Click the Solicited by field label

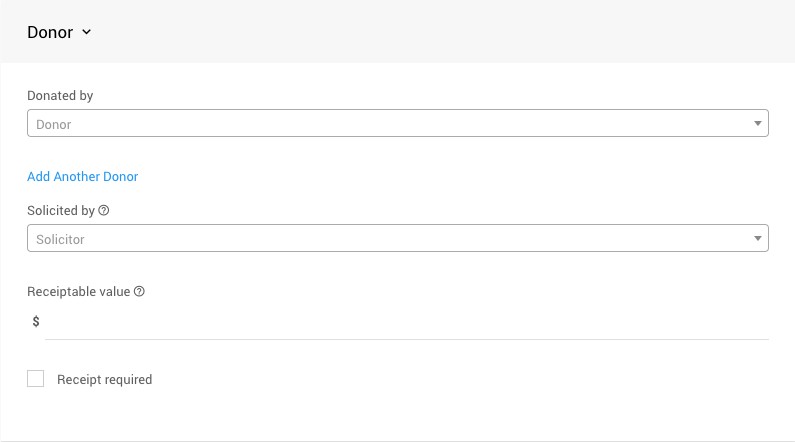pos(60,211)
